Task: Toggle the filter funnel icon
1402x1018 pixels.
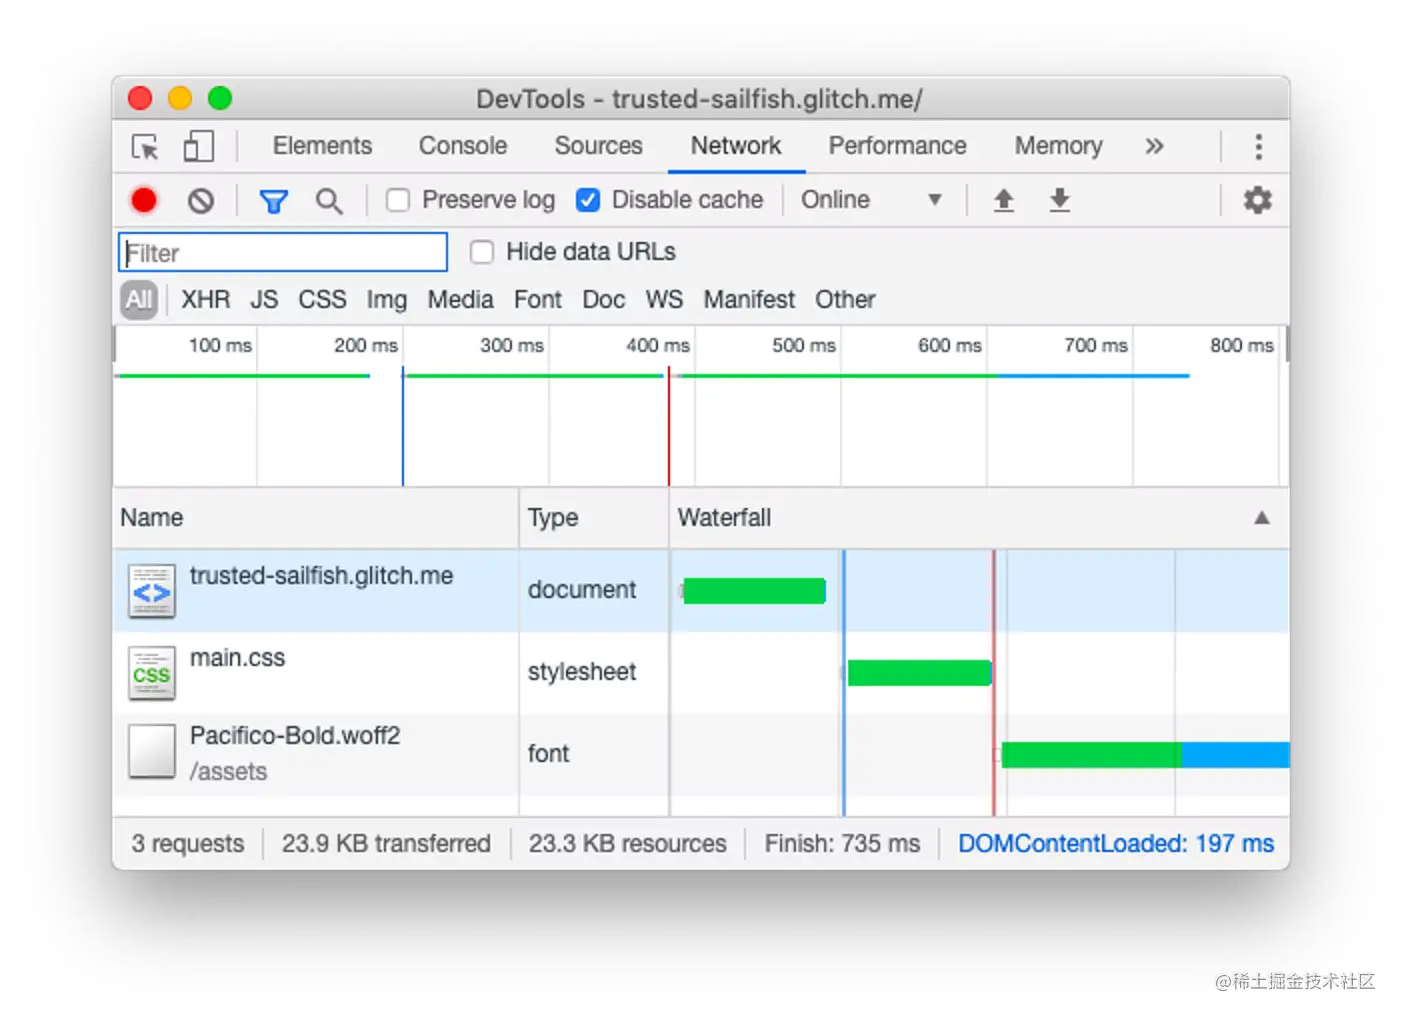Action: point(273,201)
